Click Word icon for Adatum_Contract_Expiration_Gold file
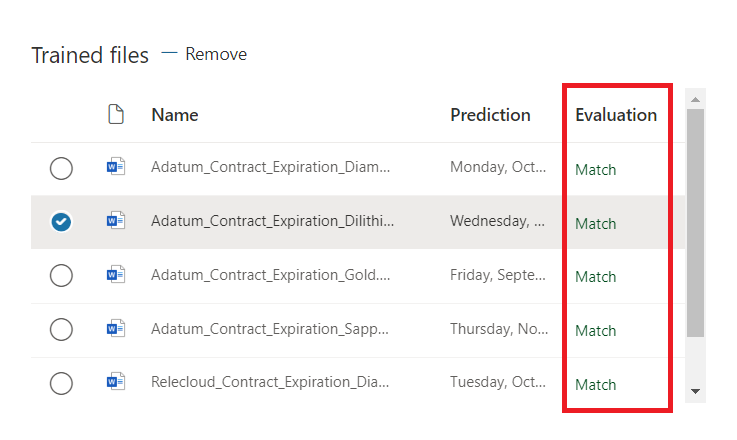The width and height of the screenshot is (737, 440). (x=116, y=275)
